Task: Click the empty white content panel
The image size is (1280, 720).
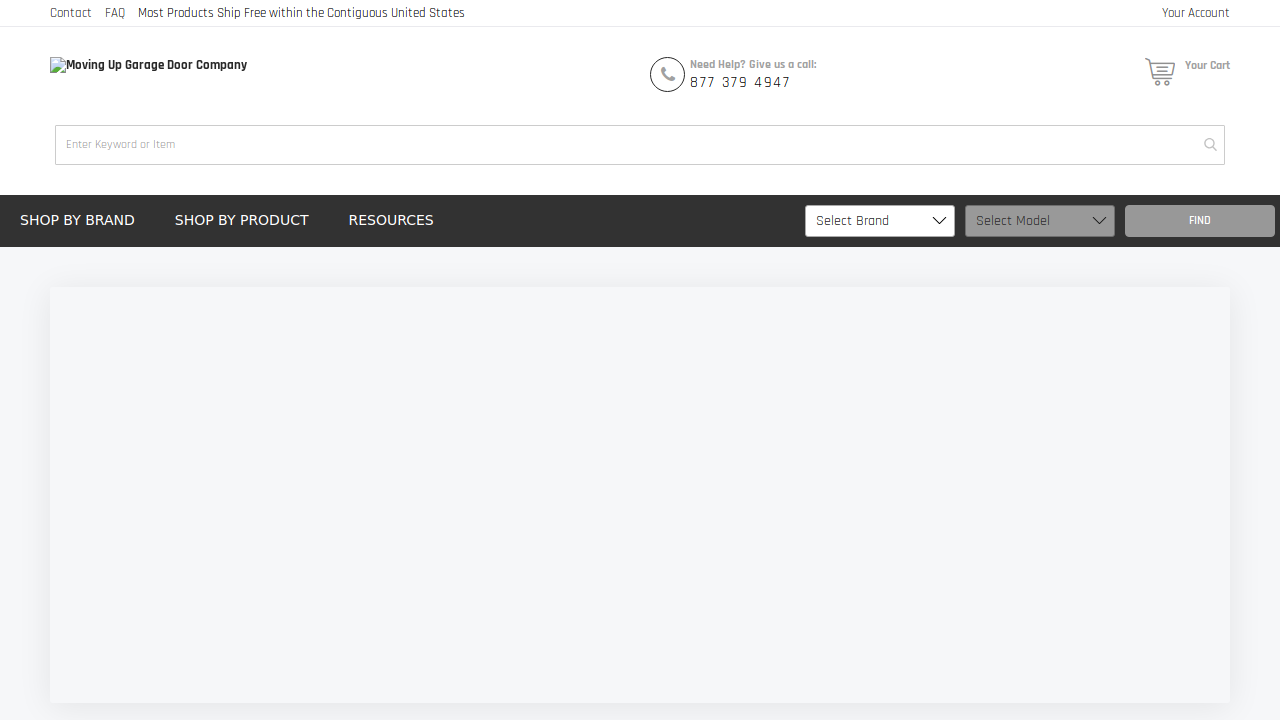Action: click(640, 495)
